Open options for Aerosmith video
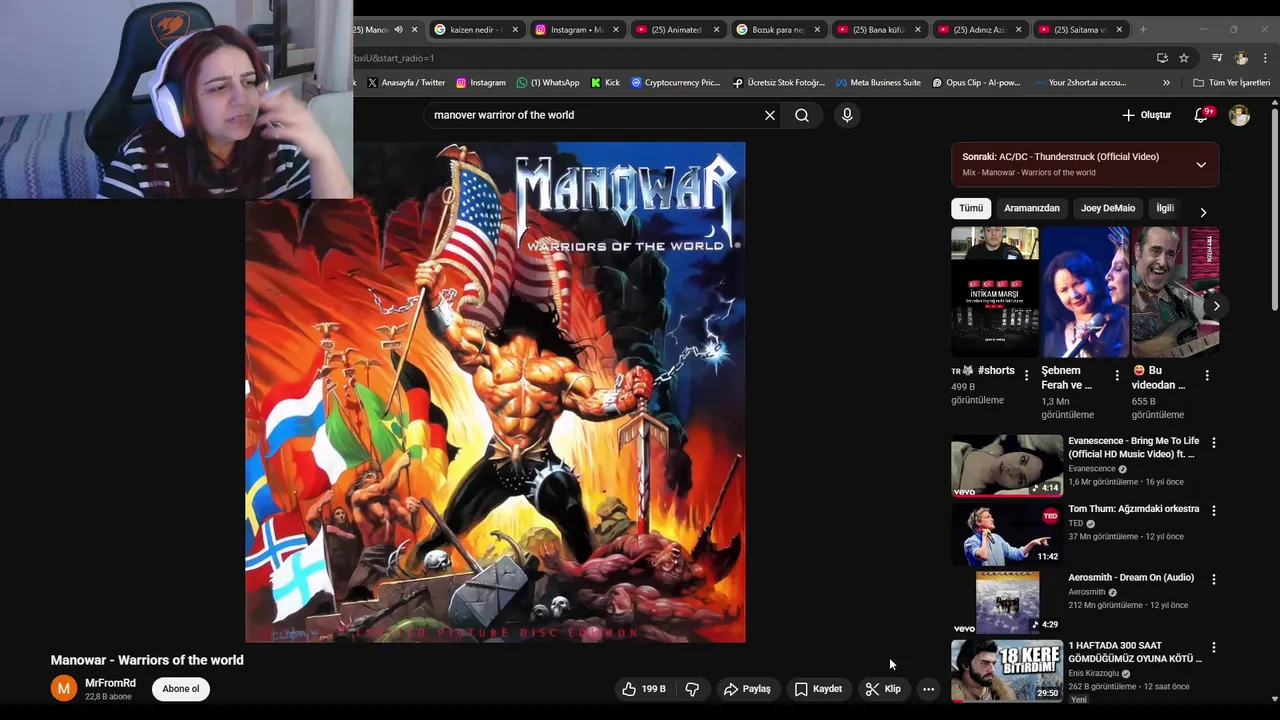Screen dimensions: 1280x720 [1214, 579]
